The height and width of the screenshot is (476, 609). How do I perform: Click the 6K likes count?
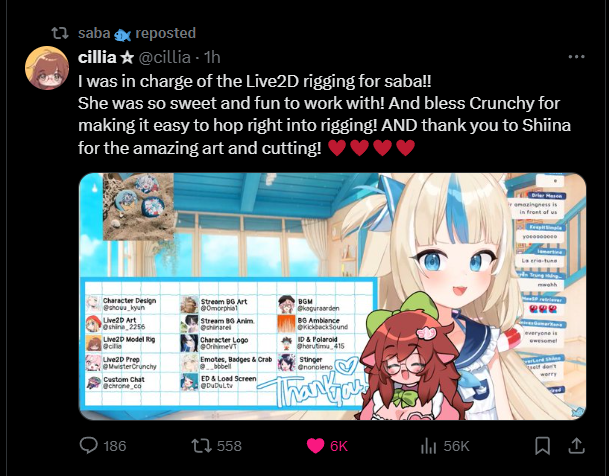click(339, 446)
